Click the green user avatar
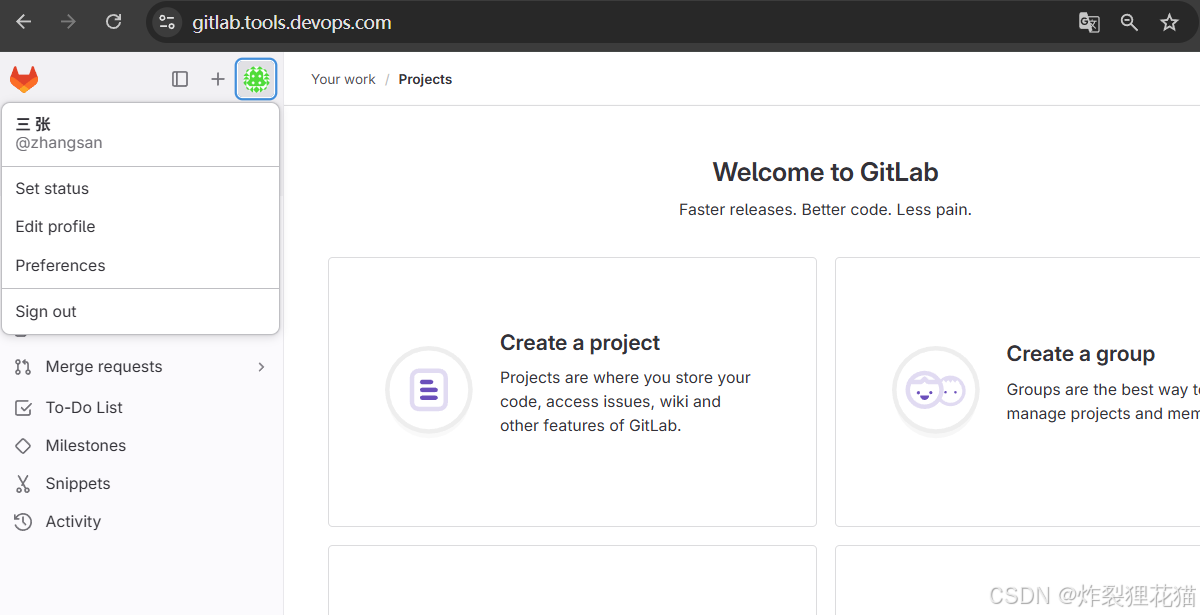The height and width of the screenshot is (615, 1200). [256, 79]
